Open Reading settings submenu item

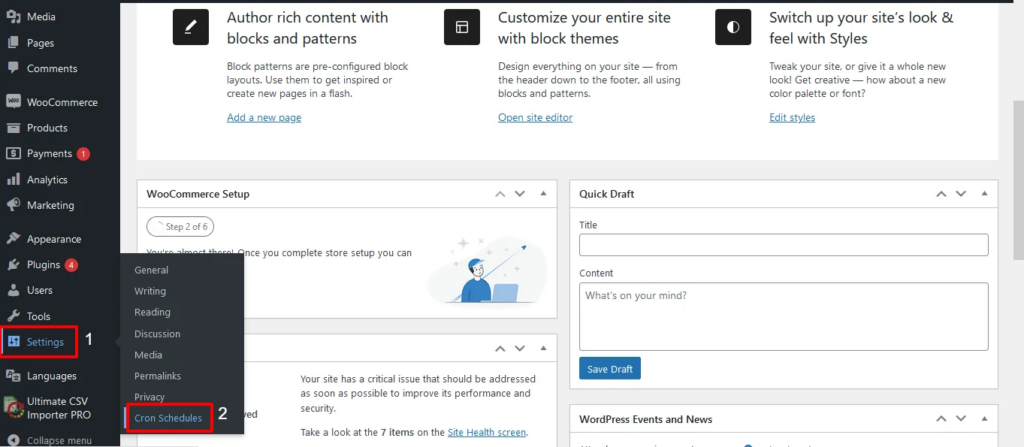[152, 312]
